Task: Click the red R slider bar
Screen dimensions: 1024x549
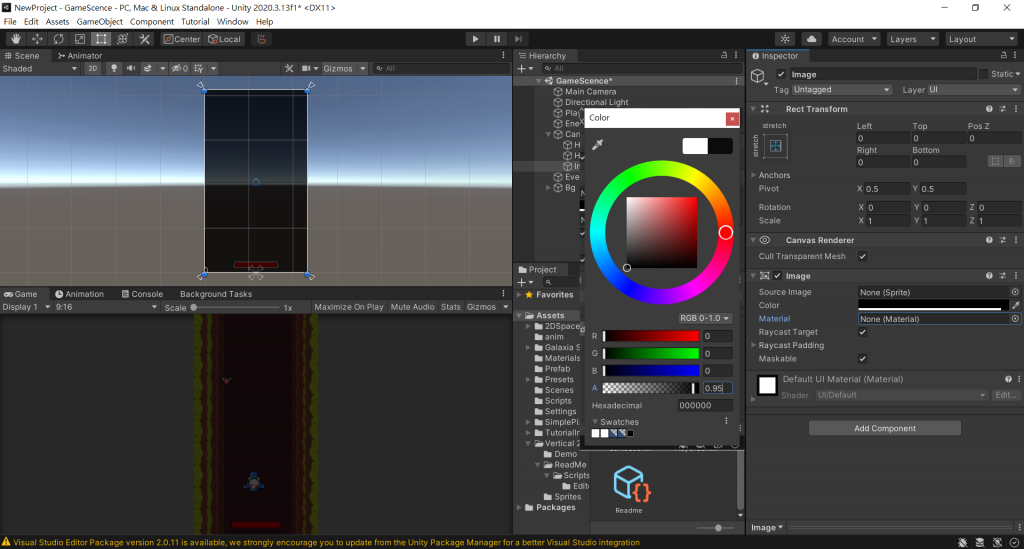Action: (651, 336)
